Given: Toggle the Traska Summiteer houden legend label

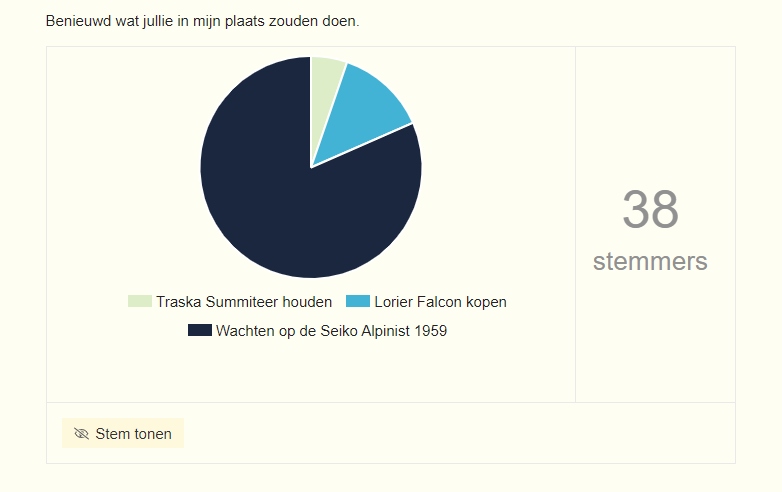Looking at the screenshot, I should point(244,302).
